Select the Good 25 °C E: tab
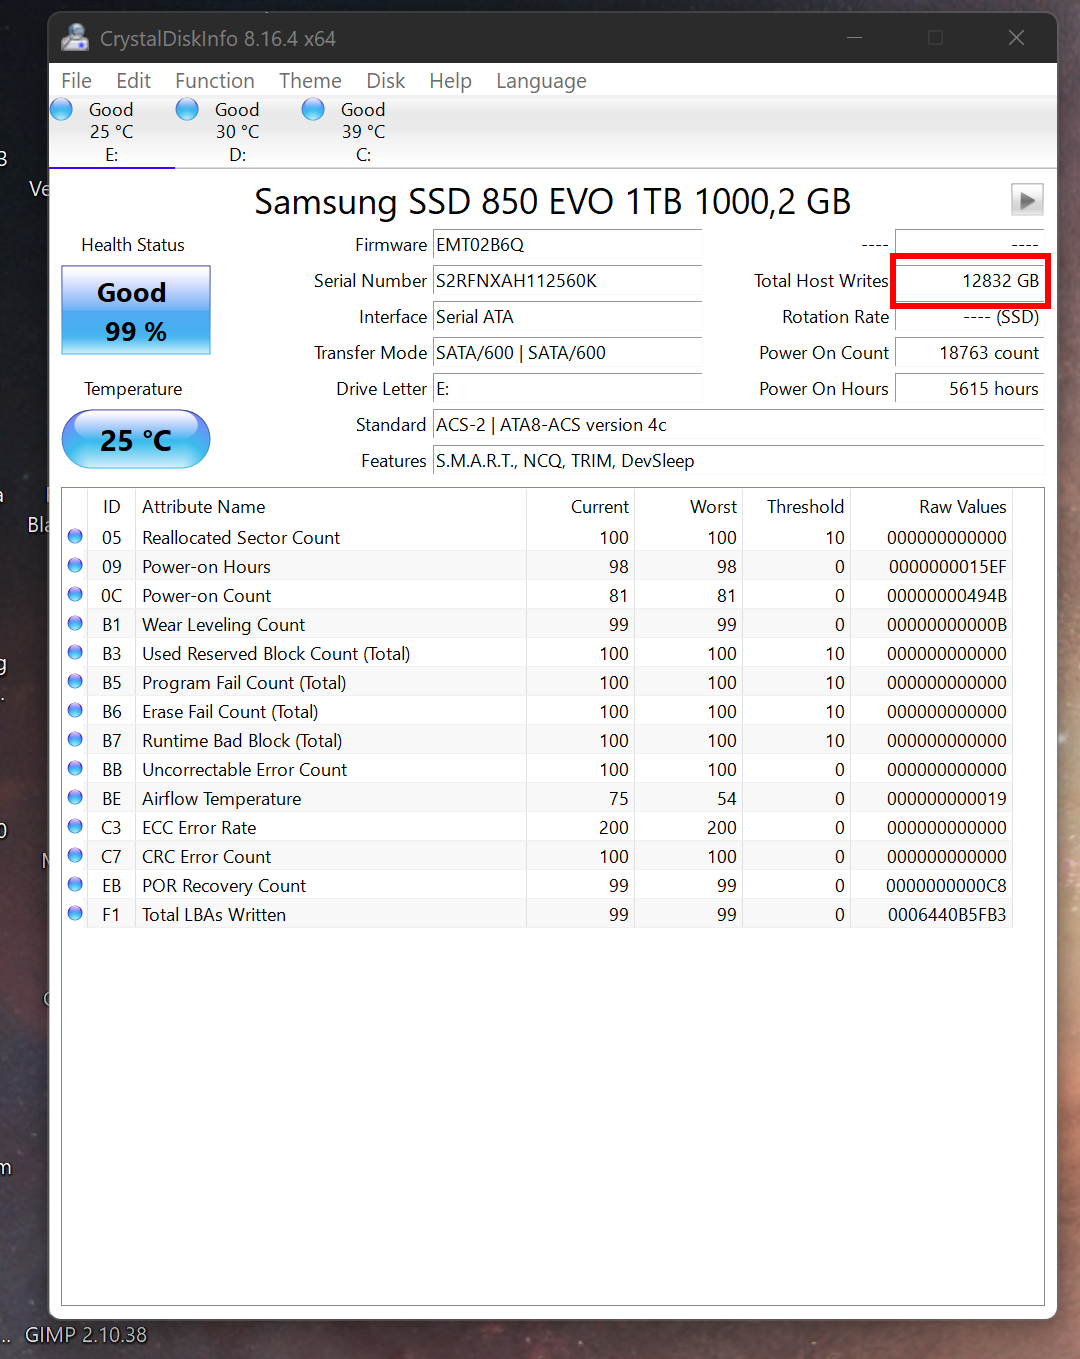This screenshot has width=1080, height=1359. click(111, 131)
